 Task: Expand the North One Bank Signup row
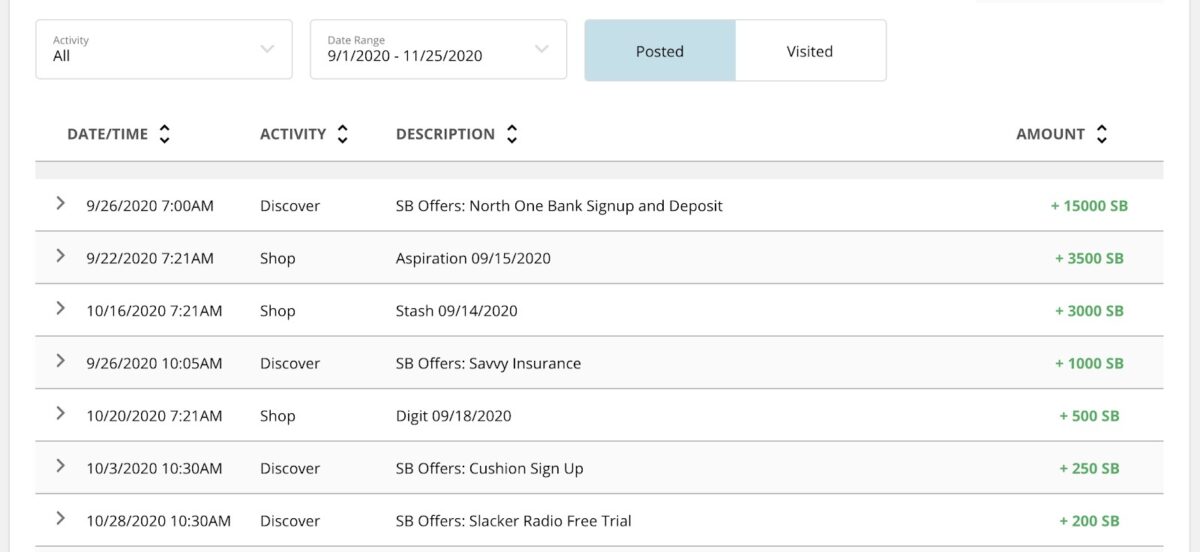[x=60, y=203]
